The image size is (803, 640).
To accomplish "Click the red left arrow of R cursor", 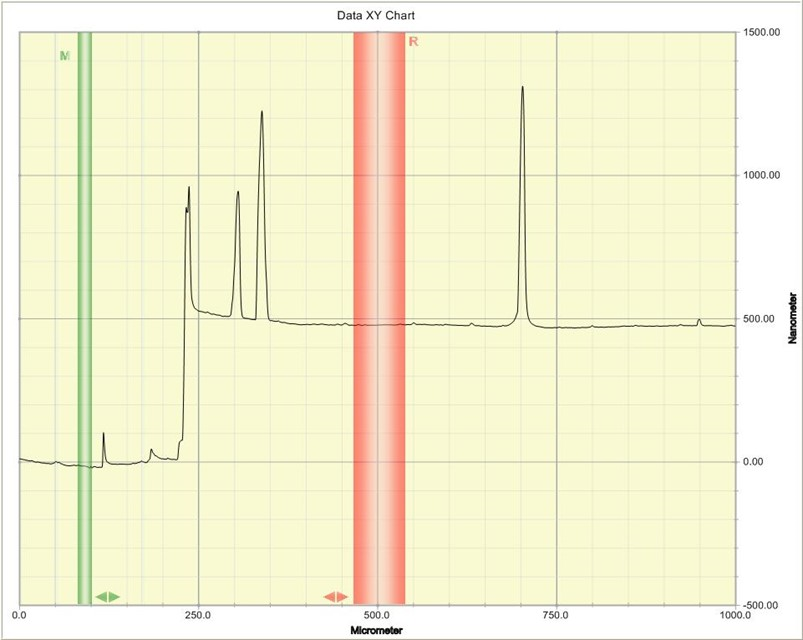I will click(x=329, y=596).
